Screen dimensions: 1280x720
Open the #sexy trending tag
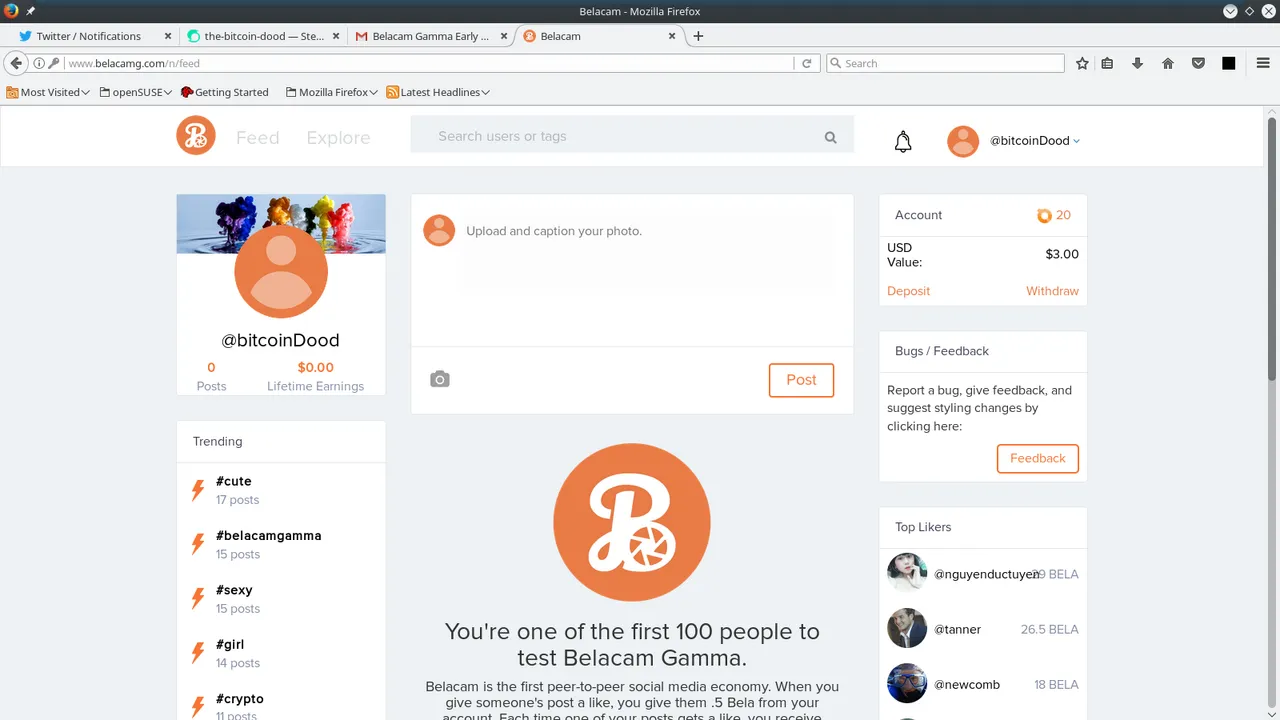(x=234, y=590)
